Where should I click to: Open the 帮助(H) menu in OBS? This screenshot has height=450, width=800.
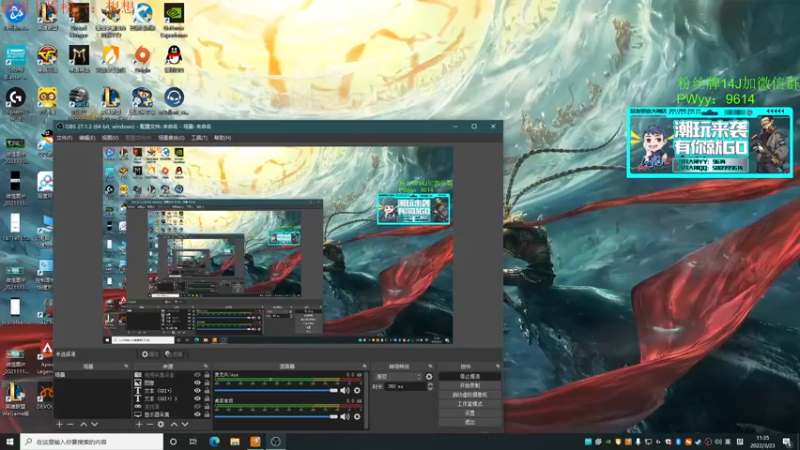(222, 138)
